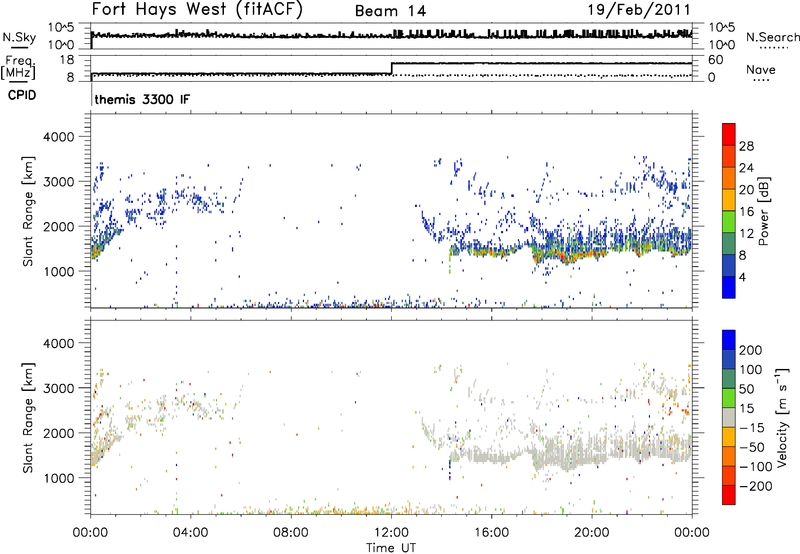
Task: Pick the Power bar segment between 16 and 20
Action: tap(729, 199)
